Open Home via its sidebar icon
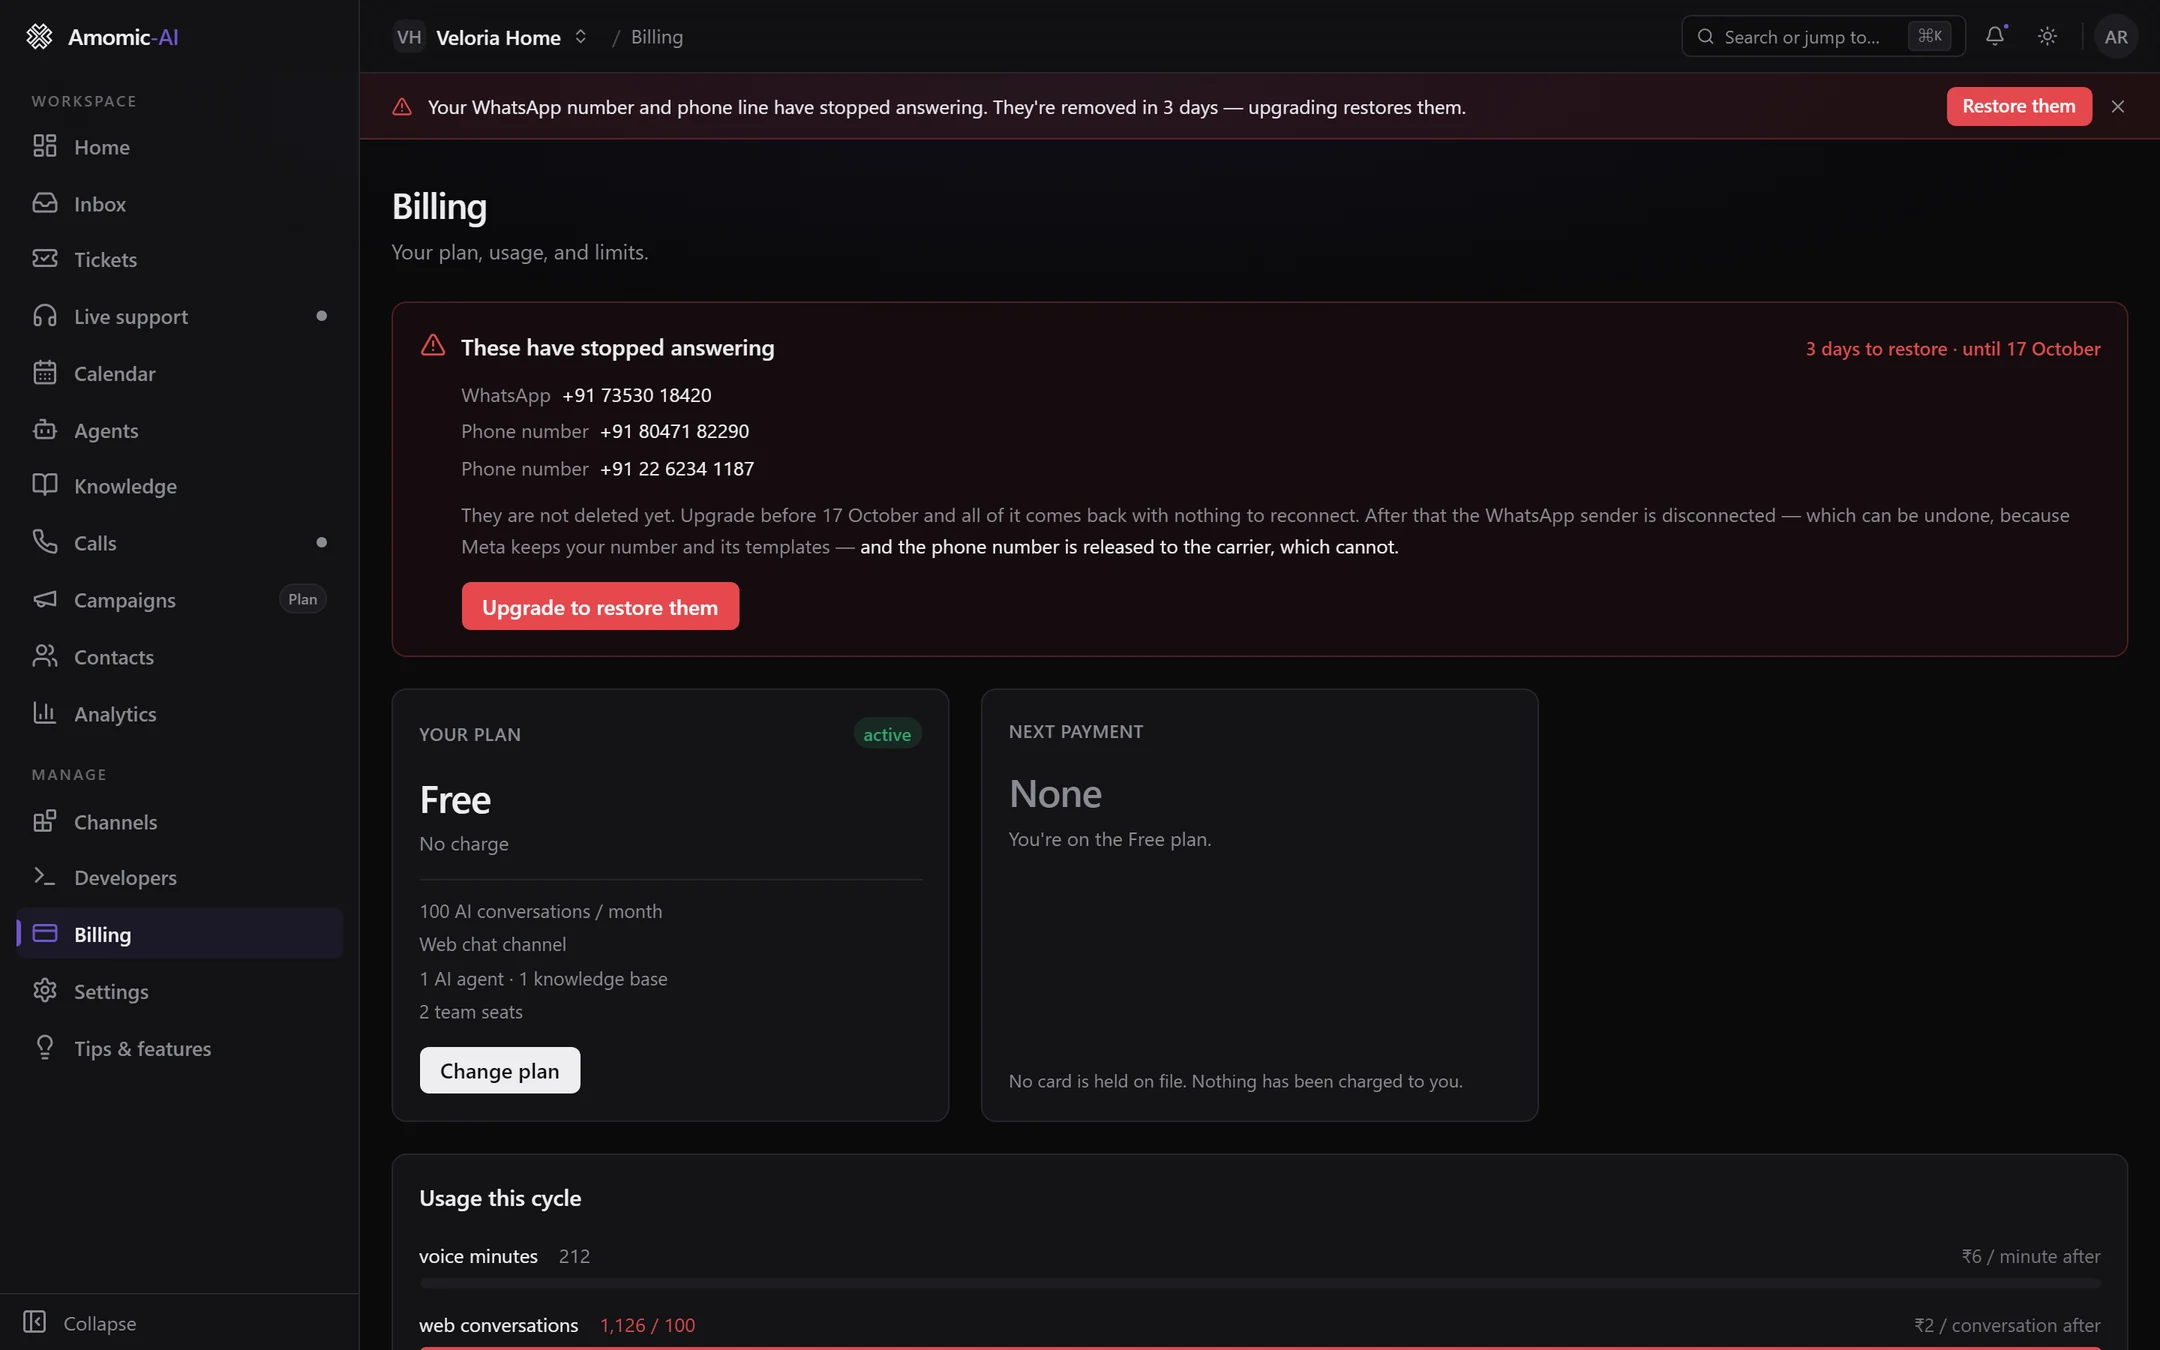This screenshot has height=1350, width=2160. [45, 146]
